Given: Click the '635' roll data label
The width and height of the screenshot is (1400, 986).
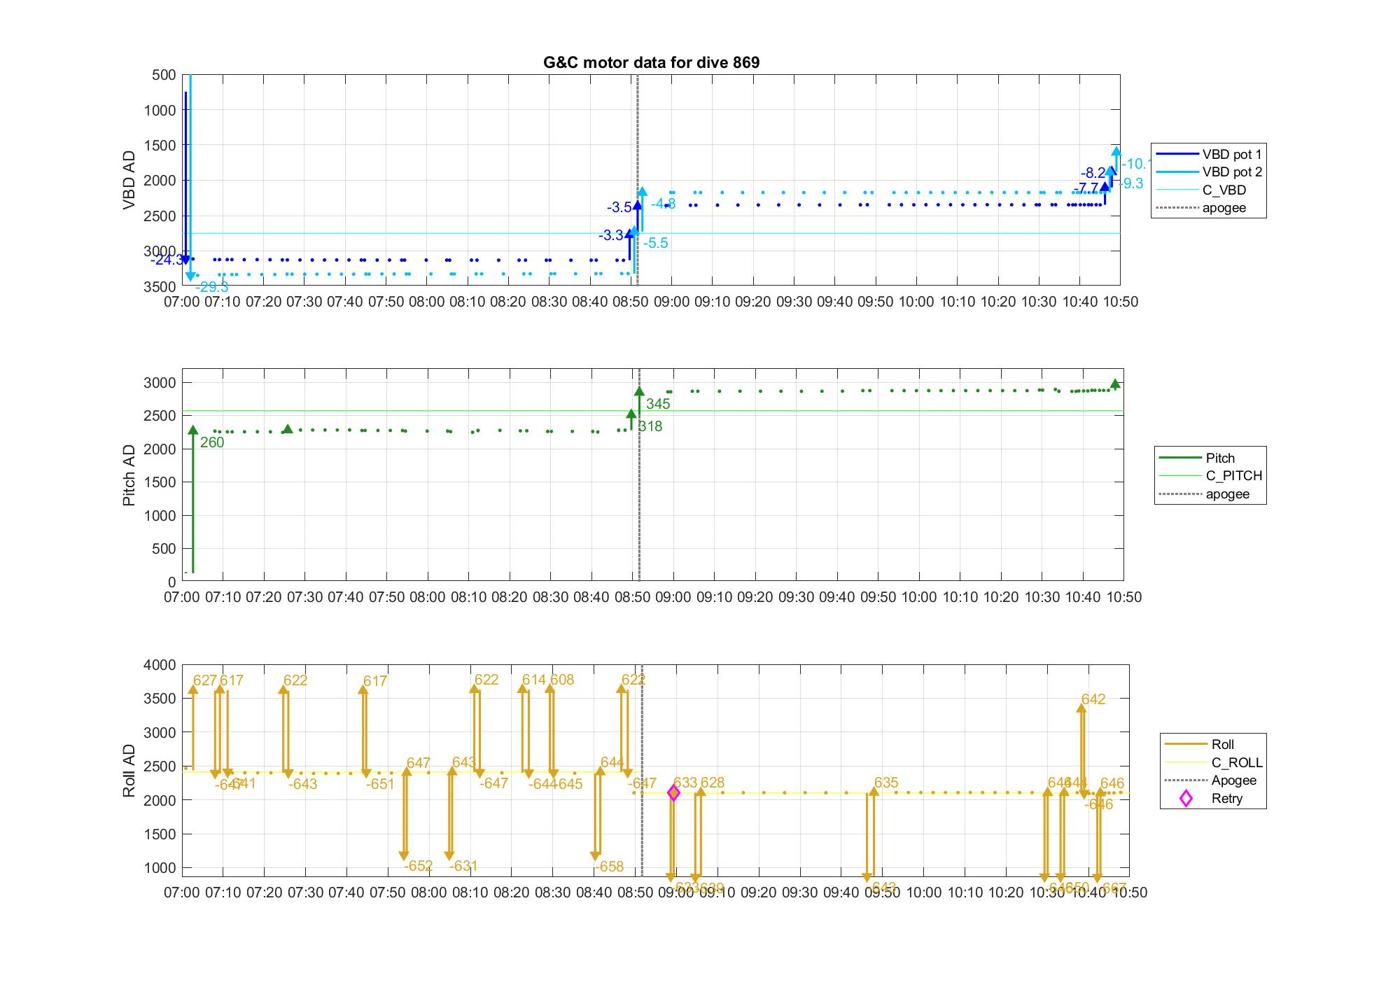Looking at the screenshot, I should tap(886, 783).
